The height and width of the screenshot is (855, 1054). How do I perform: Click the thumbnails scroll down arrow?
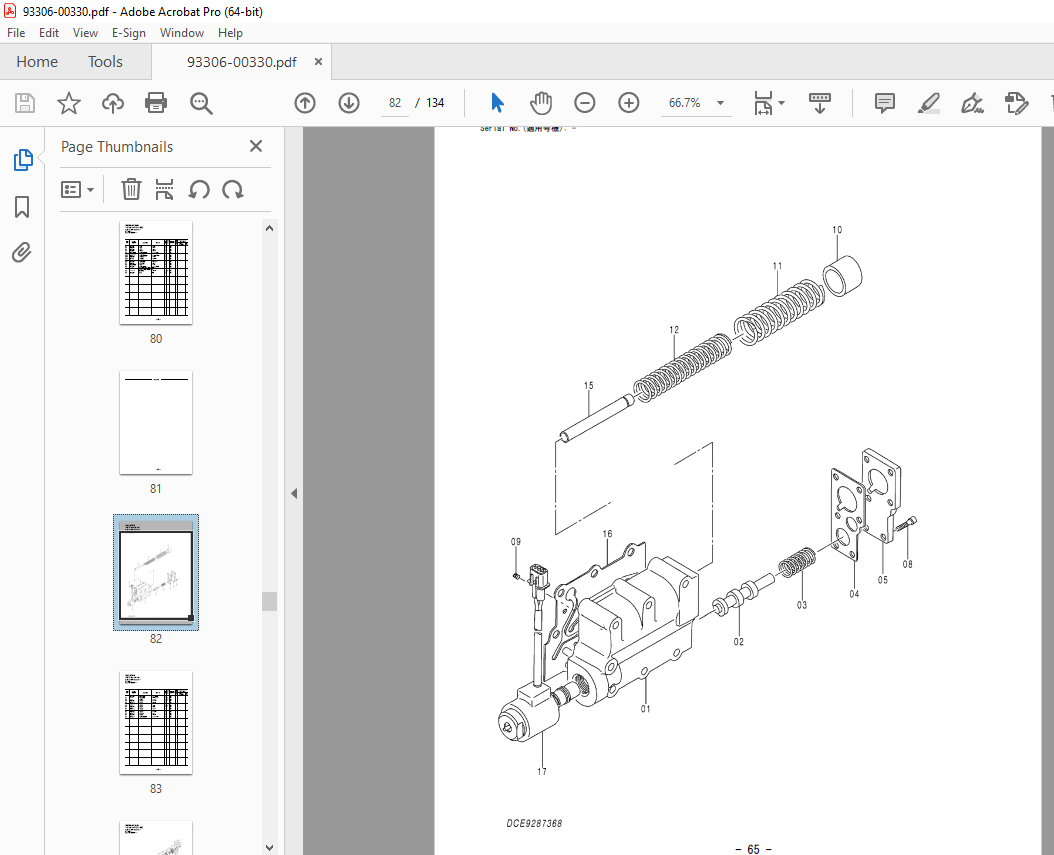click(270, 848)
